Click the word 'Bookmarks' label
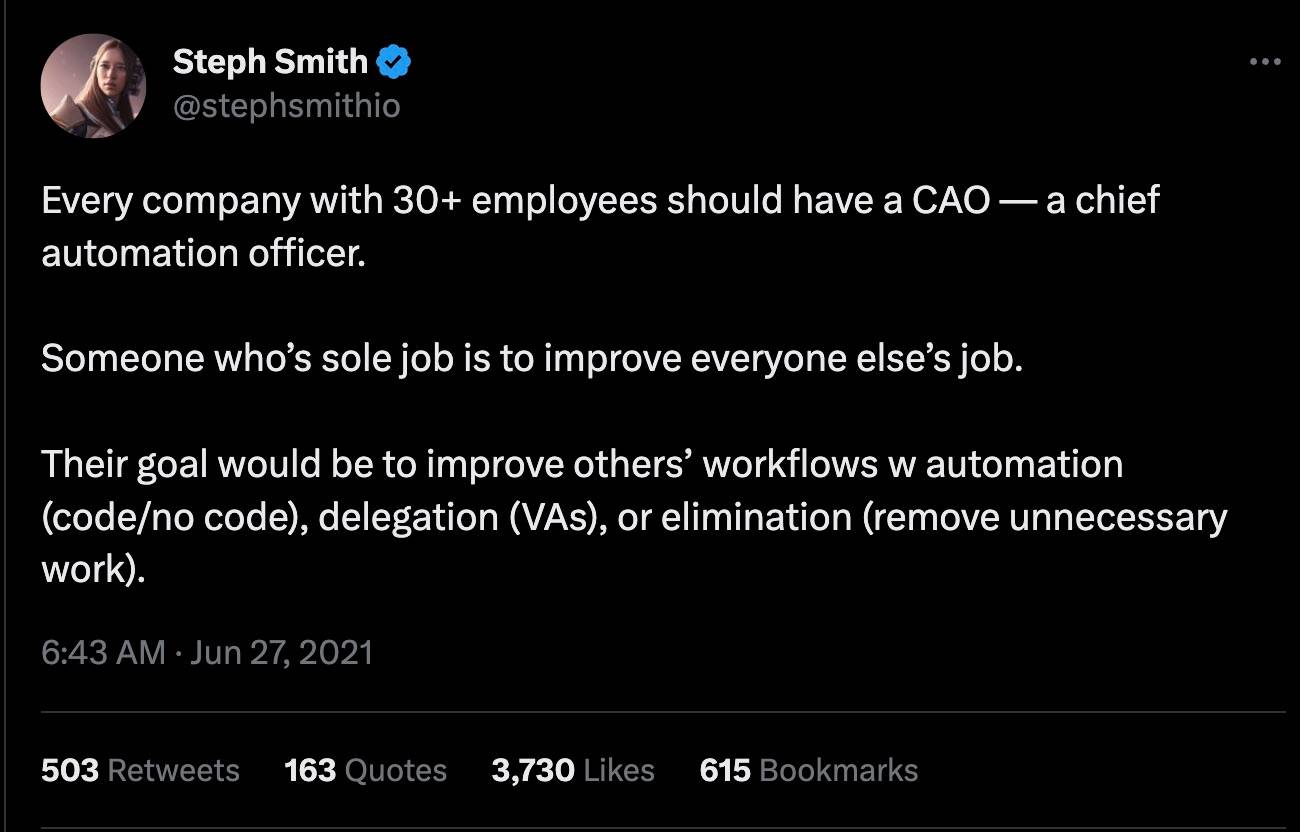This screenshot has width=1300, height=832. [839, 770]
